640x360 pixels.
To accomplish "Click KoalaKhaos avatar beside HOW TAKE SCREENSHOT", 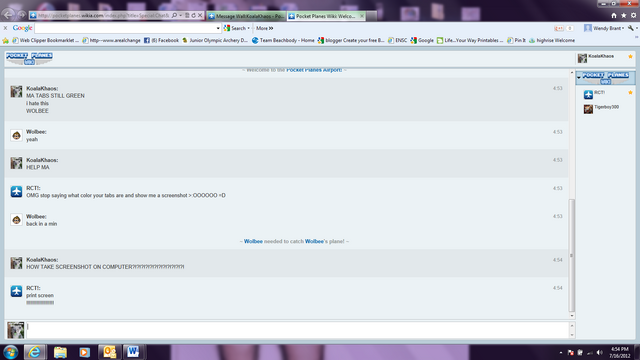I will tap(16, 263).
